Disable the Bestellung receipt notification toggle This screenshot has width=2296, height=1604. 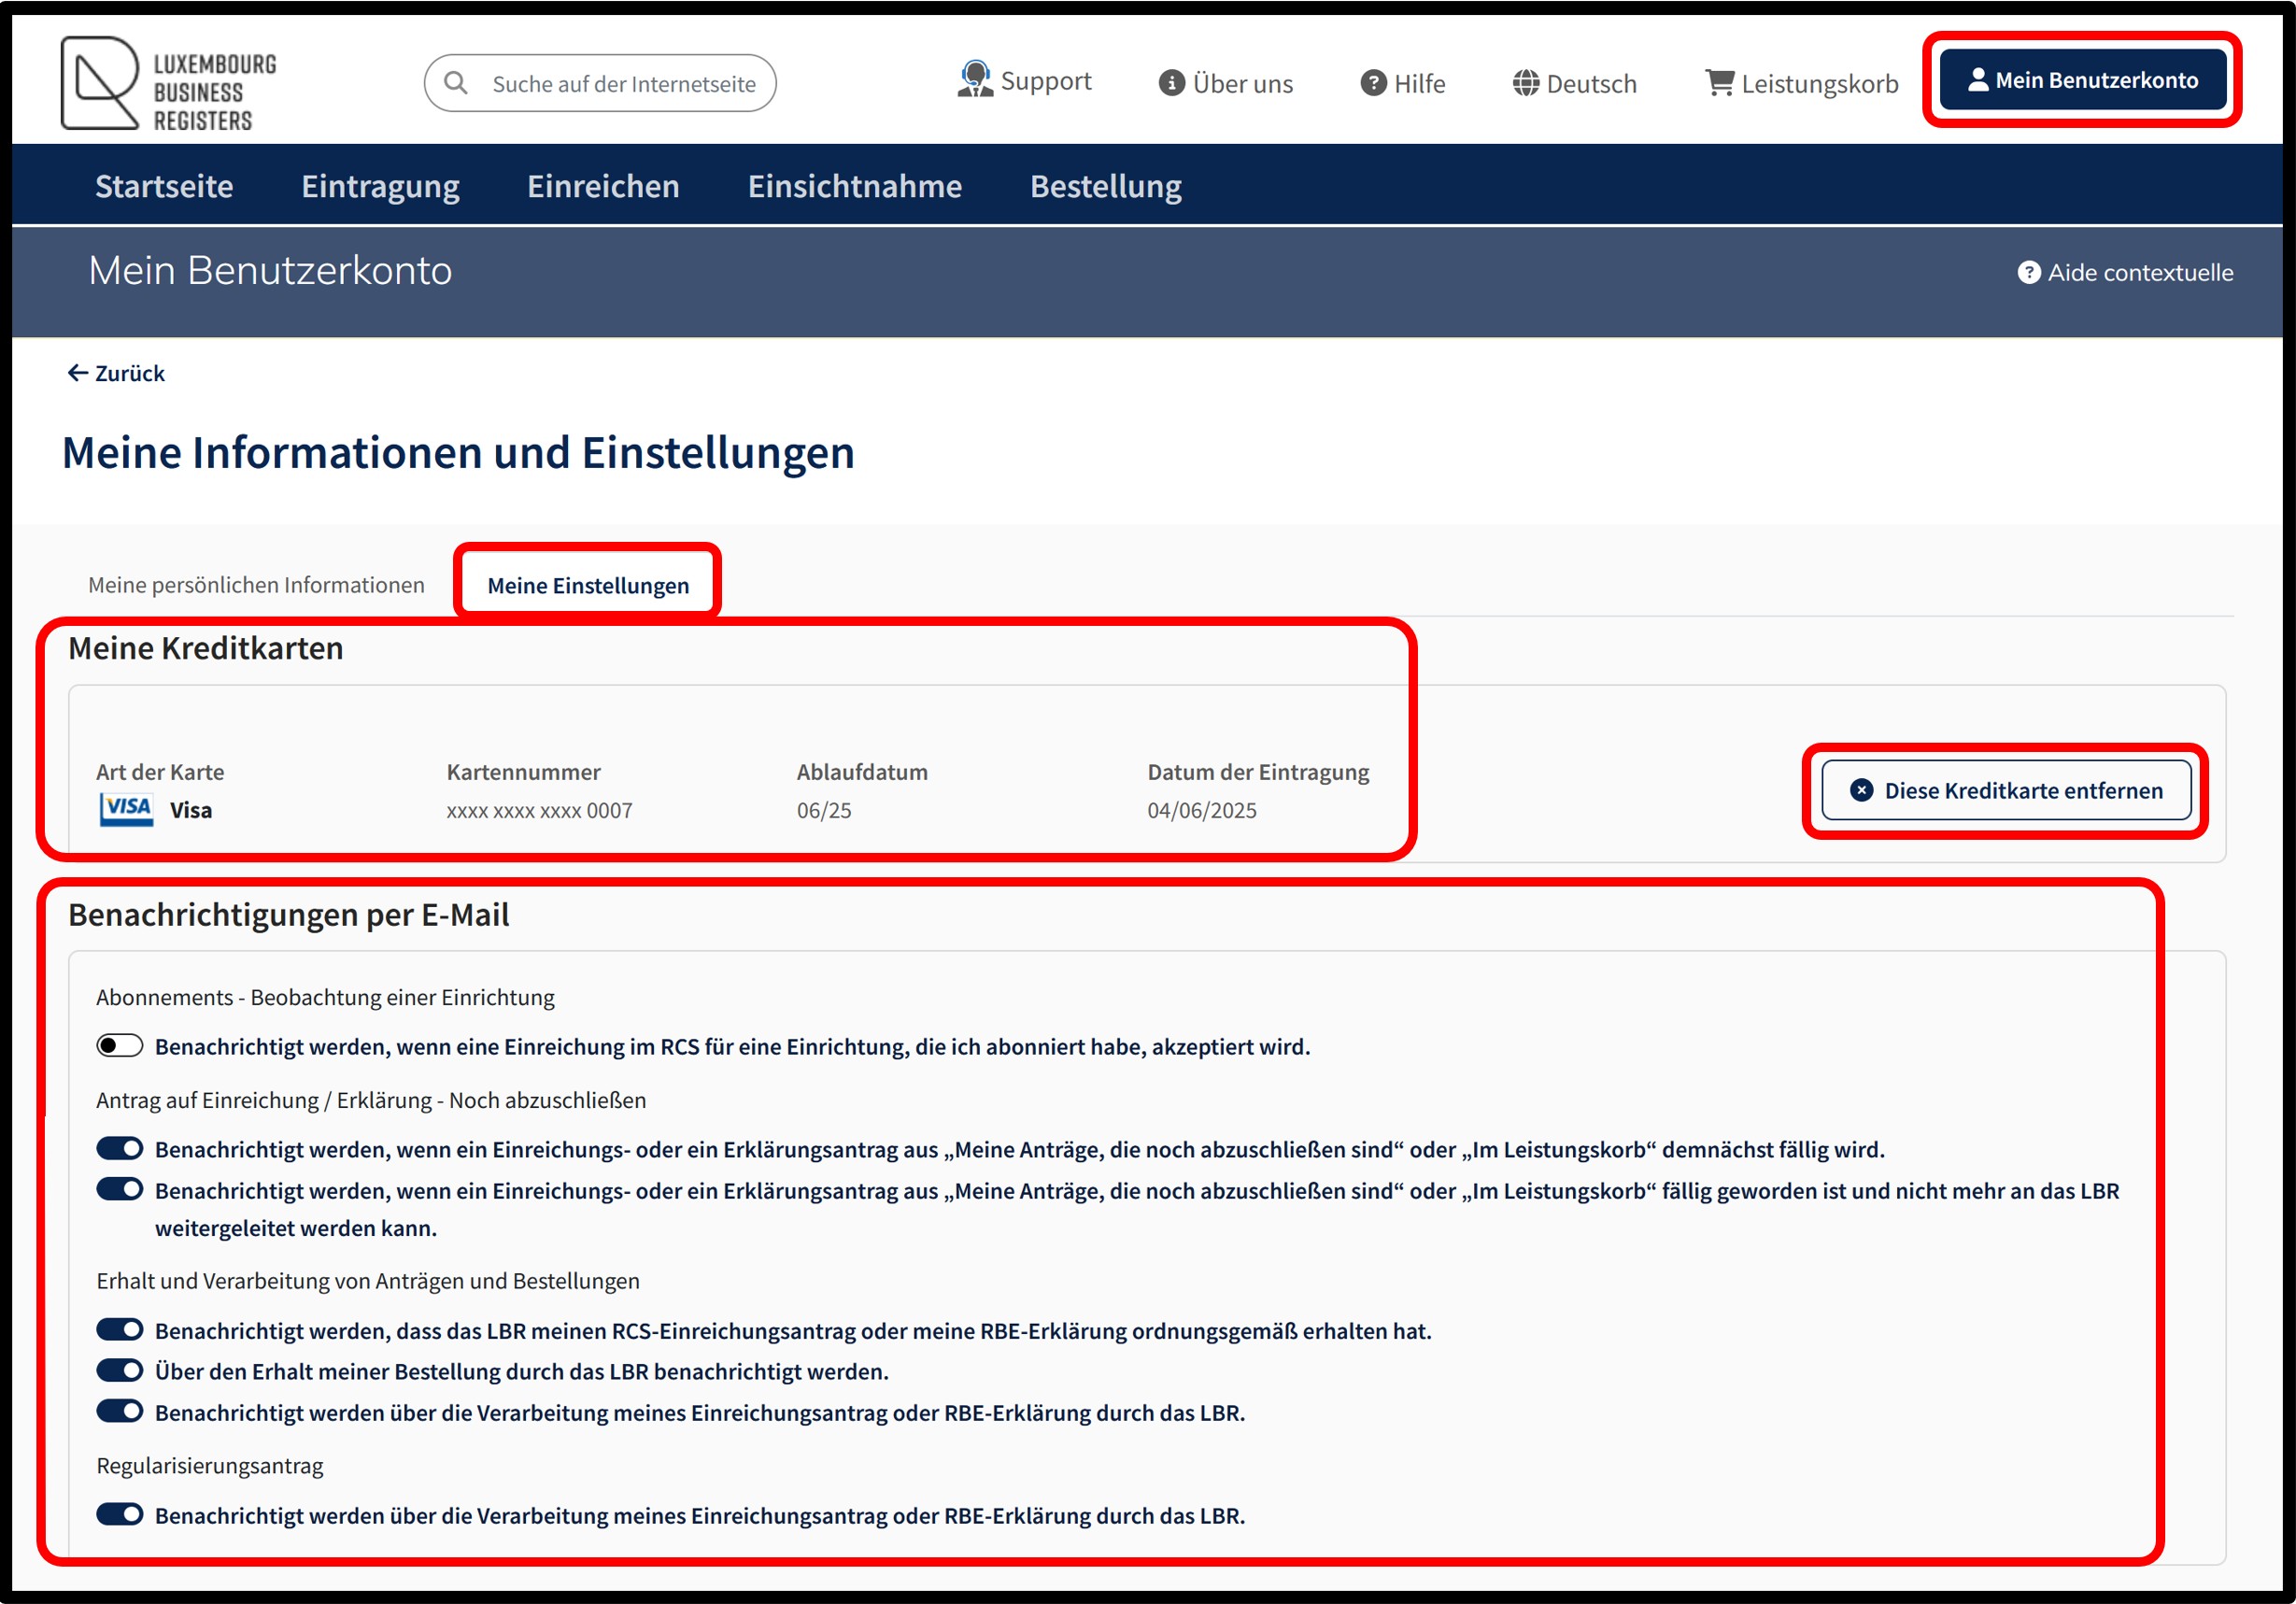[119, 1370]
